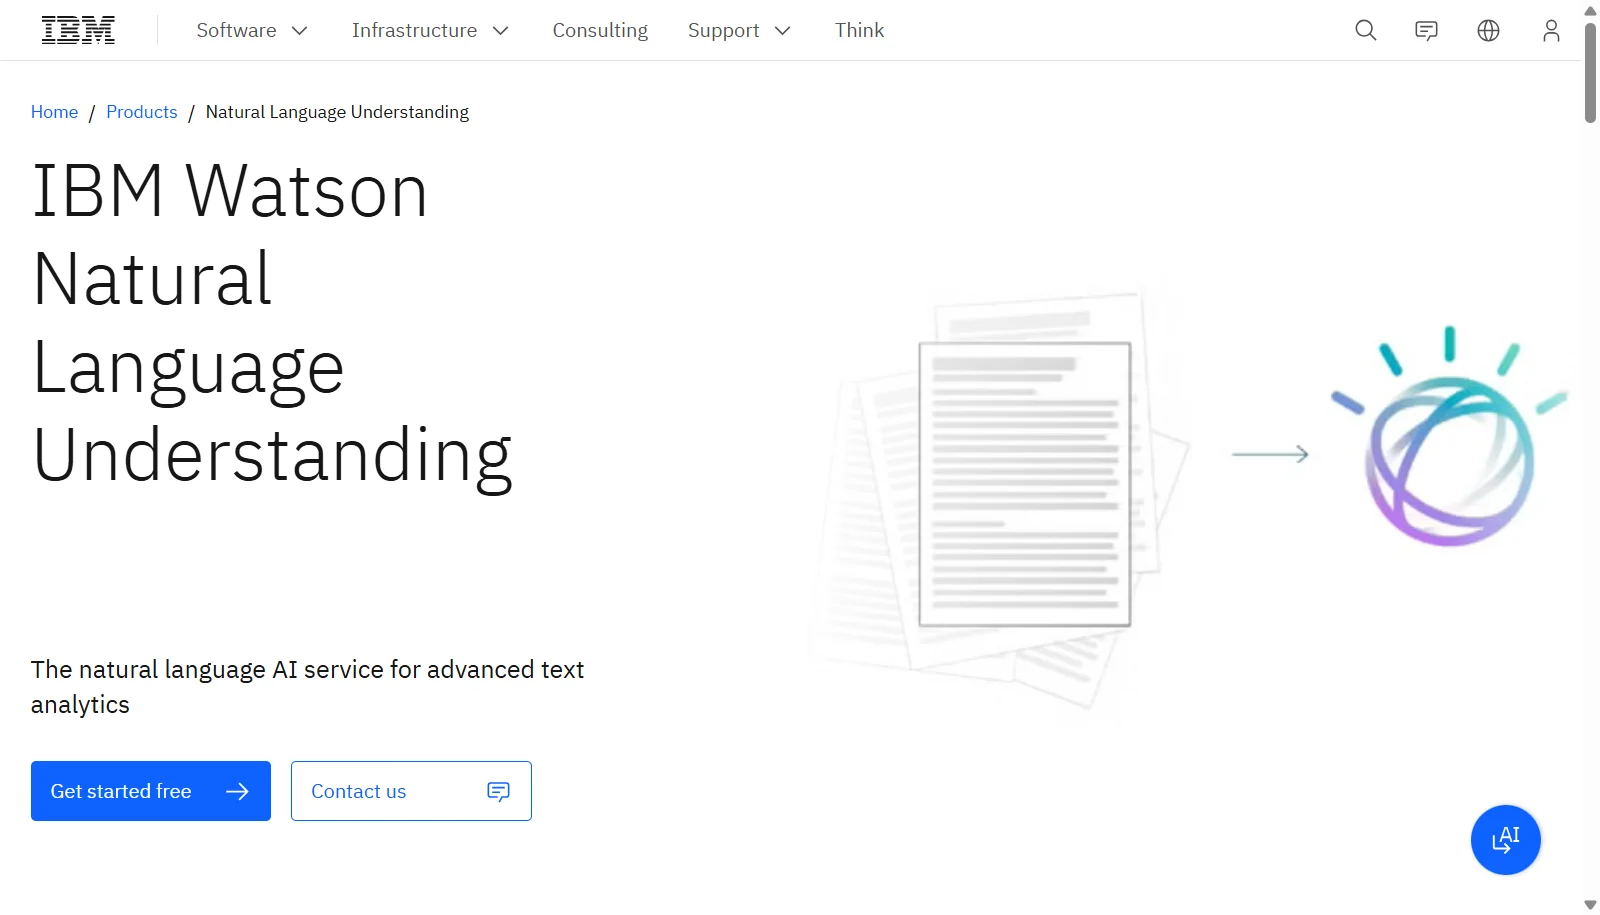Open the search magnifier icon
Screen dimensions: 1600x915
click(1365, 30)
